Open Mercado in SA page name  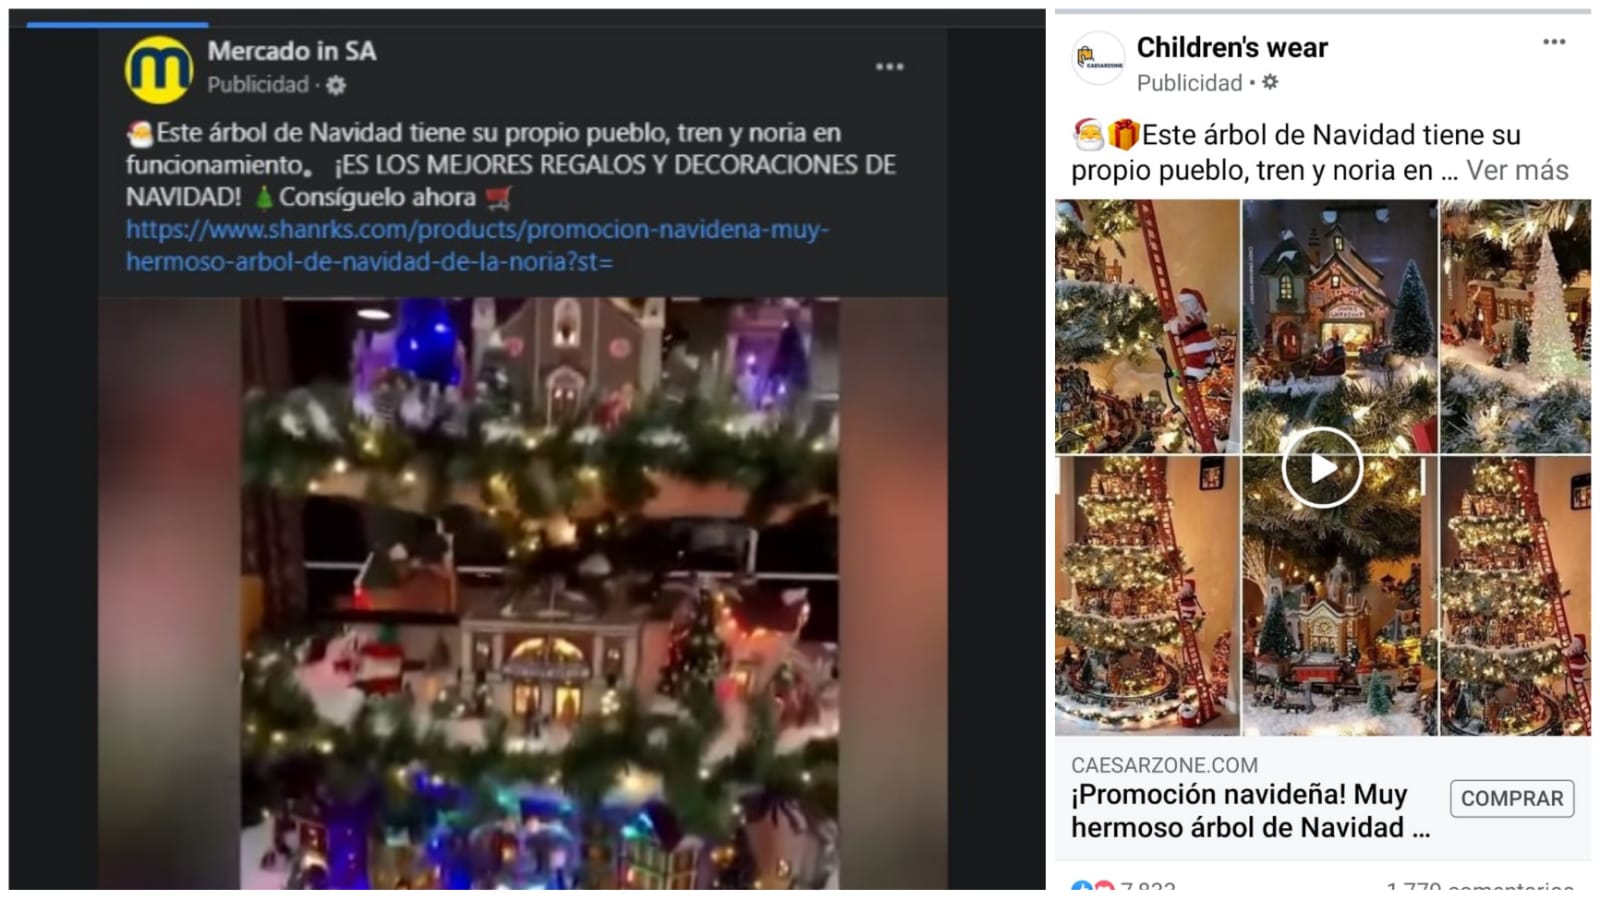(x=292, y=51)
